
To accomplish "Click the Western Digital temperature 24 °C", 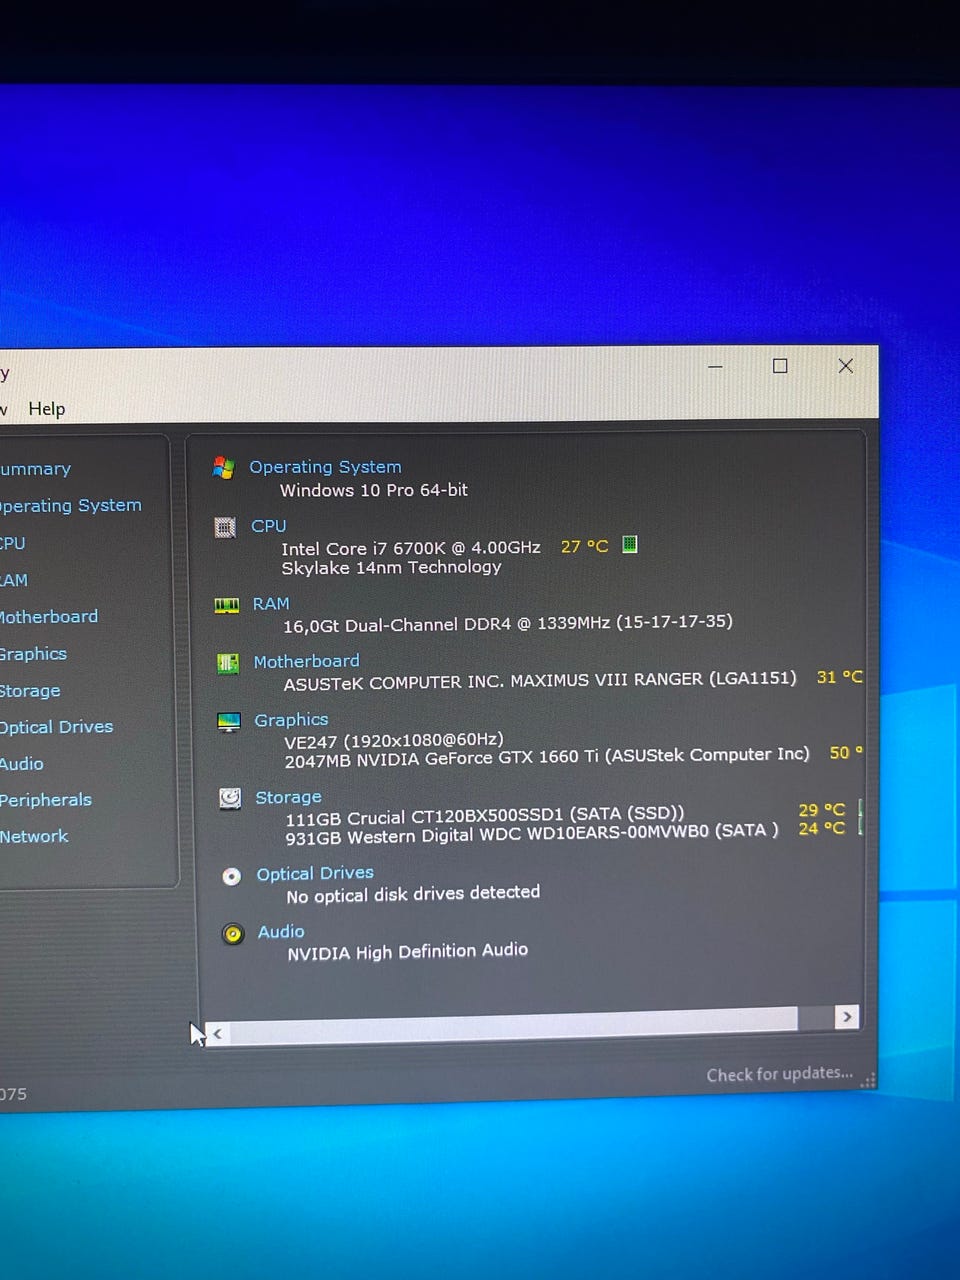I will coord(821,828).
